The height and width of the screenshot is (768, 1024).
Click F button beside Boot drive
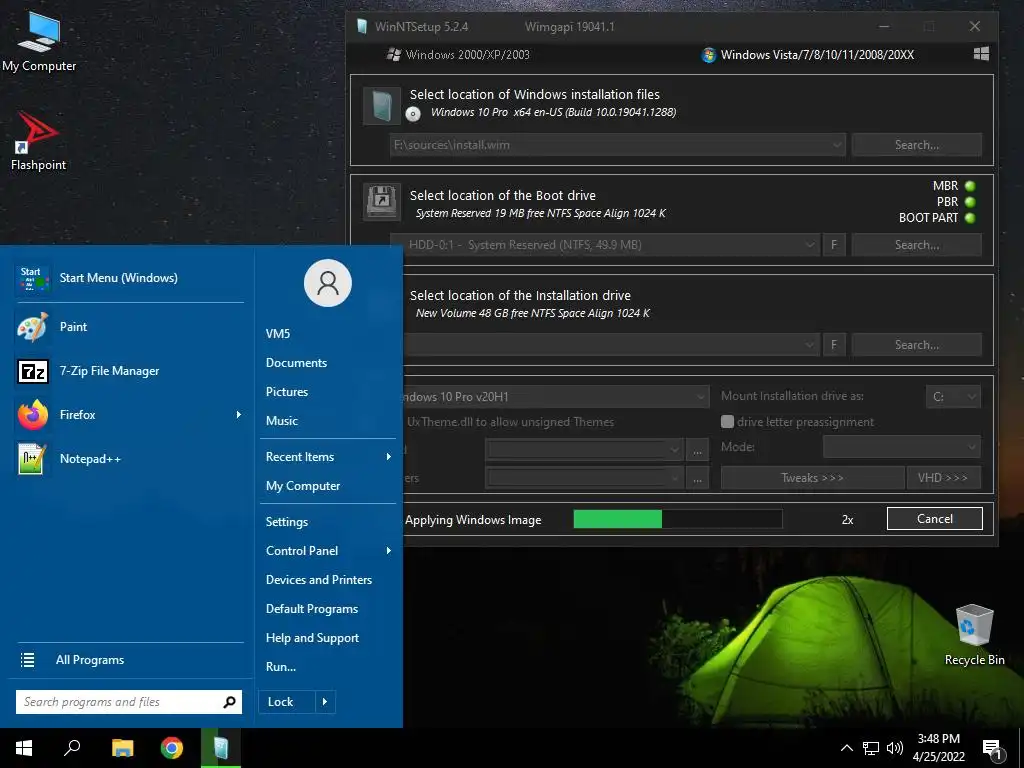click(834, 245)
